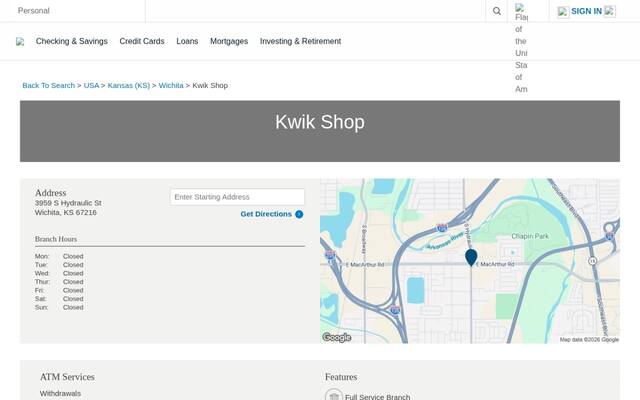Click the USA breadcrumb link
This screenshot has height=400, width=640.
point(91,85)
